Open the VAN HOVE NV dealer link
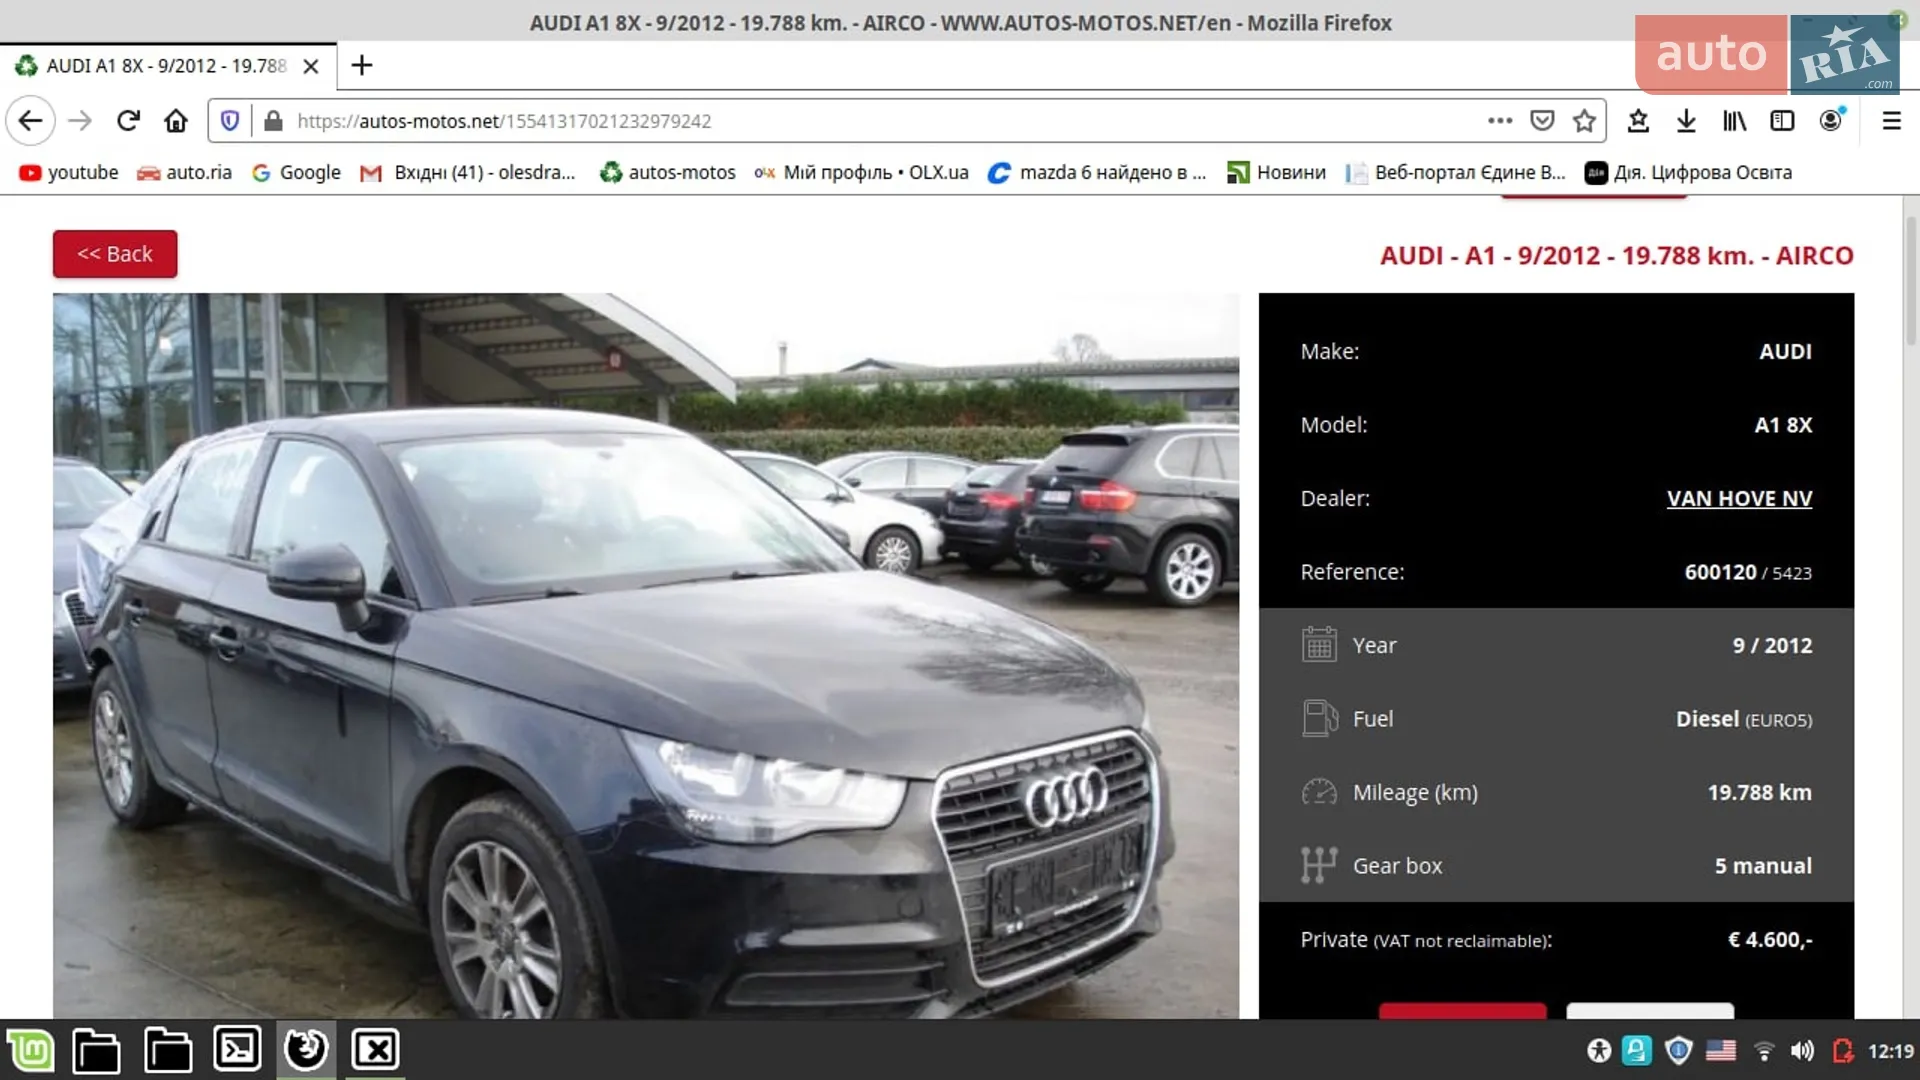 click(1739, 498)
